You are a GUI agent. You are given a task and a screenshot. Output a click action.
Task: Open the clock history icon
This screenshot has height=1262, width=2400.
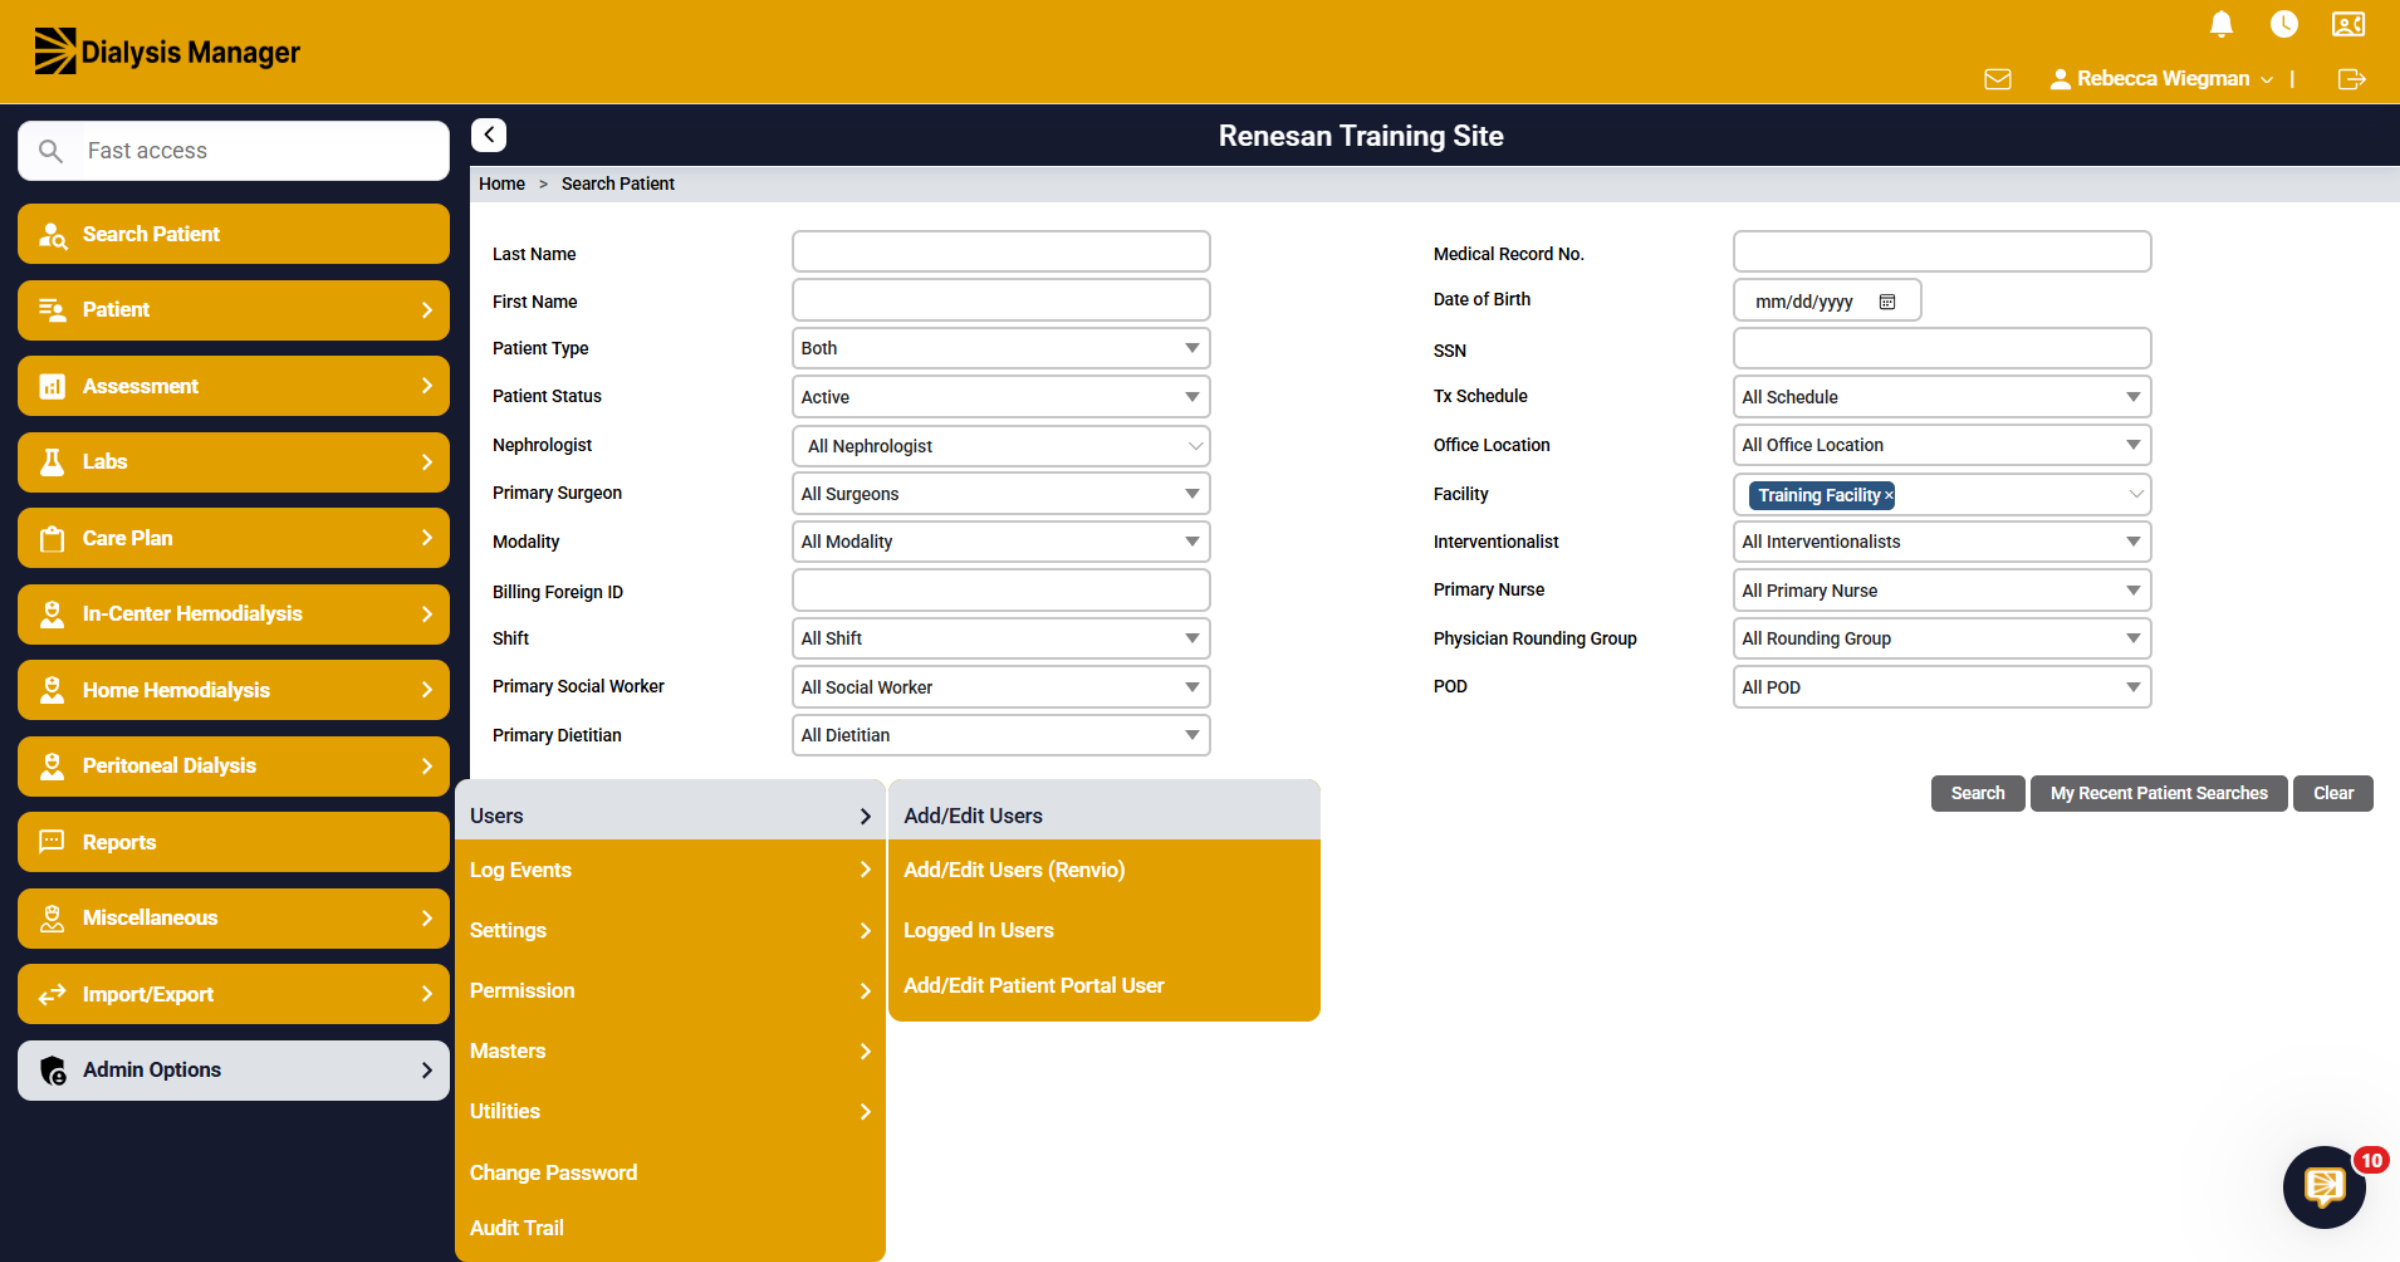coord(2284,24)
